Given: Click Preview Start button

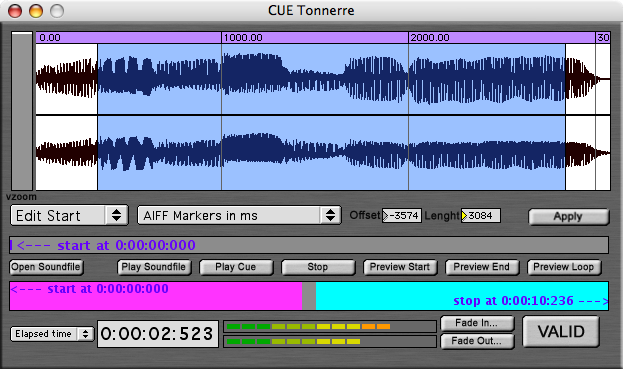Looking at the screenshot, I should tap(400, 267).
